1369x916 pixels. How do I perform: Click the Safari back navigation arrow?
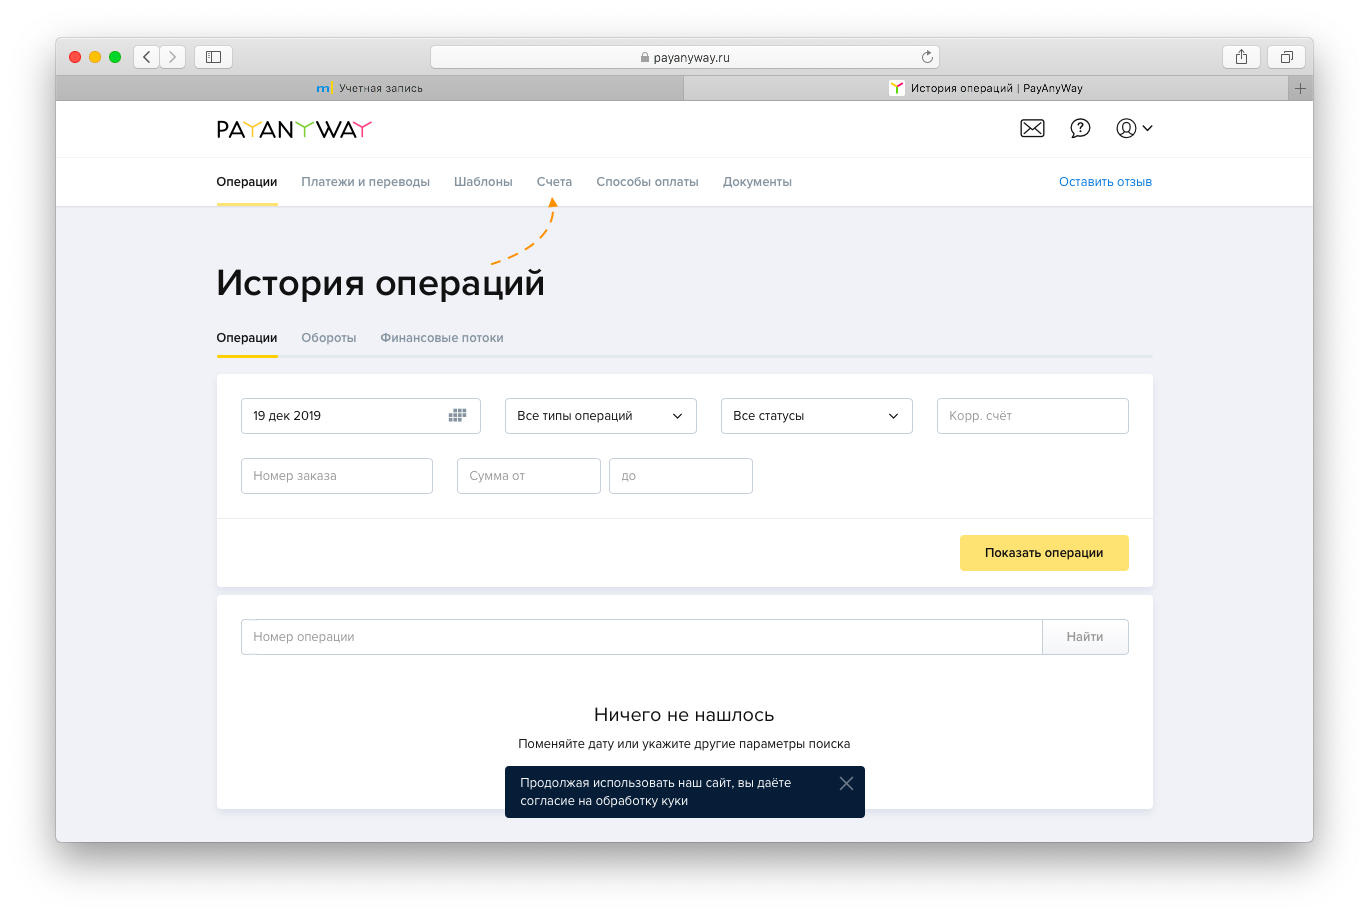(x=146, y=57)
